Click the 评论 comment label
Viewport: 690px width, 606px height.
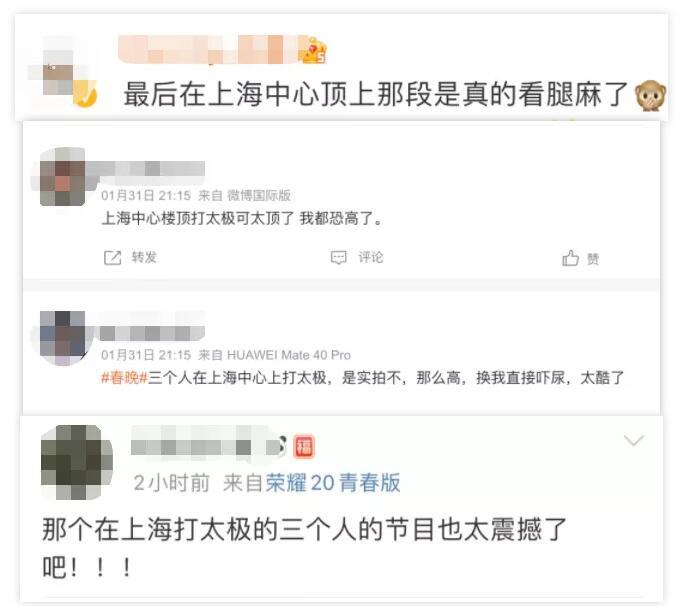coord(371,257)
